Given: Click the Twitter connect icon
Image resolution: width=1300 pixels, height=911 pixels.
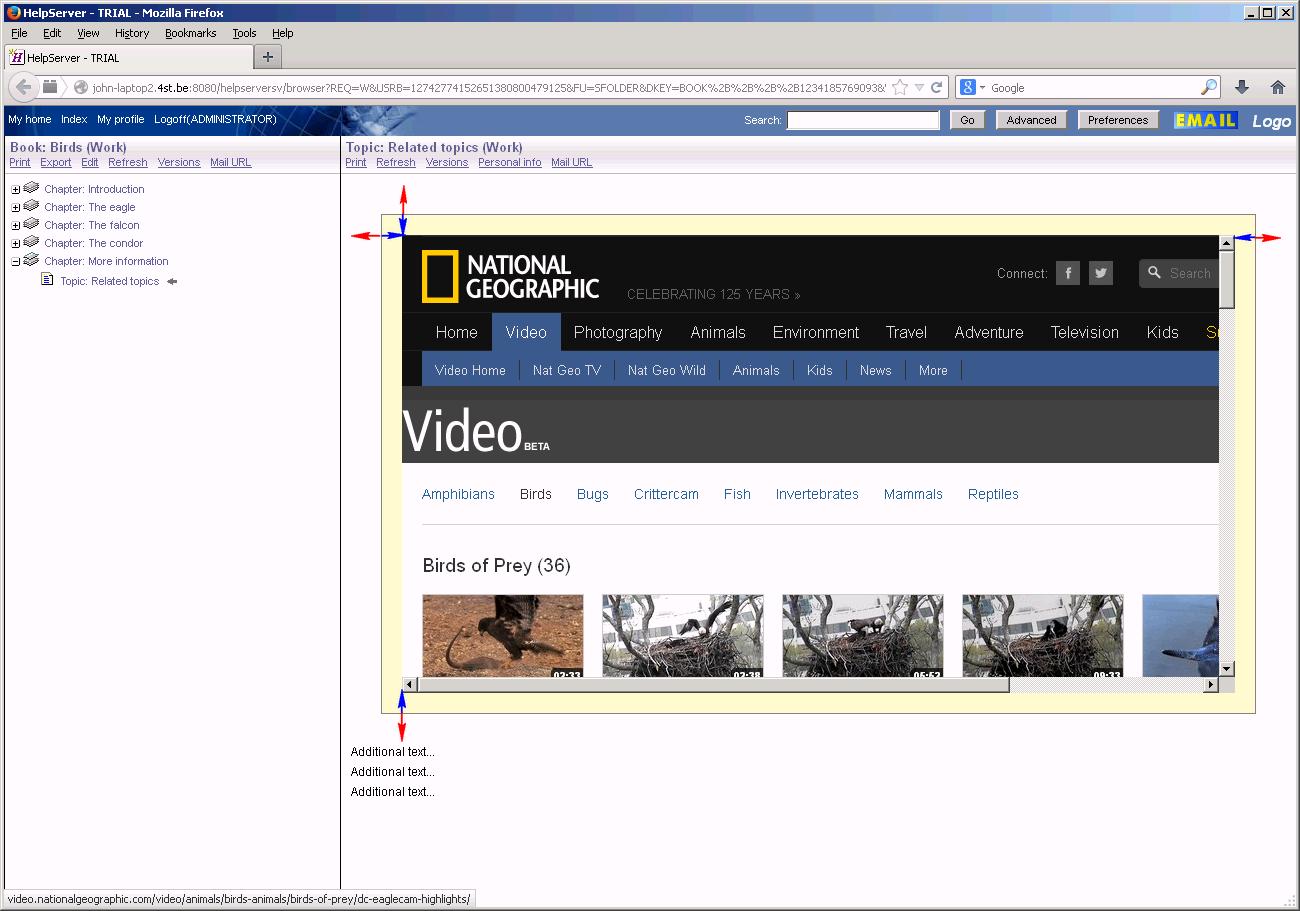Looking at the screenshot, I should click(1101, 273).
